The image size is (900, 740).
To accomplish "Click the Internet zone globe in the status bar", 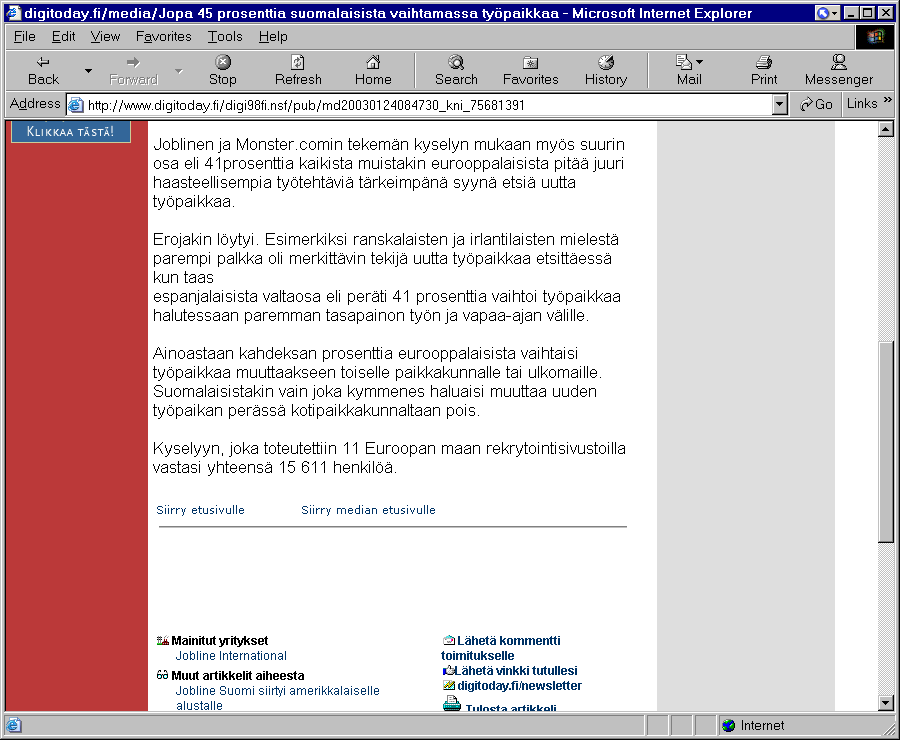I will [728, 726].
